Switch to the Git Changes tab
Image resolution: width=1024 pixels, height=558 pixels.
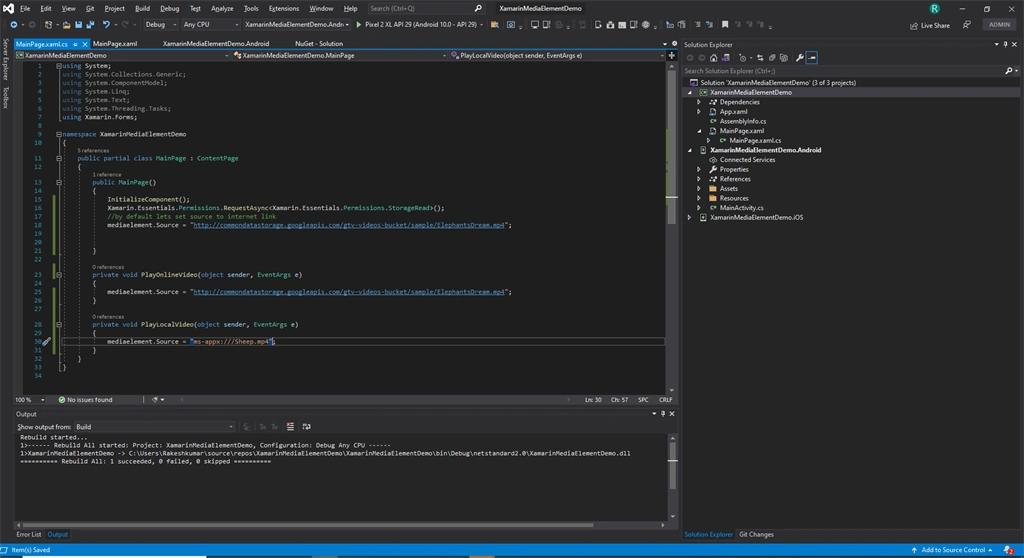756,534
